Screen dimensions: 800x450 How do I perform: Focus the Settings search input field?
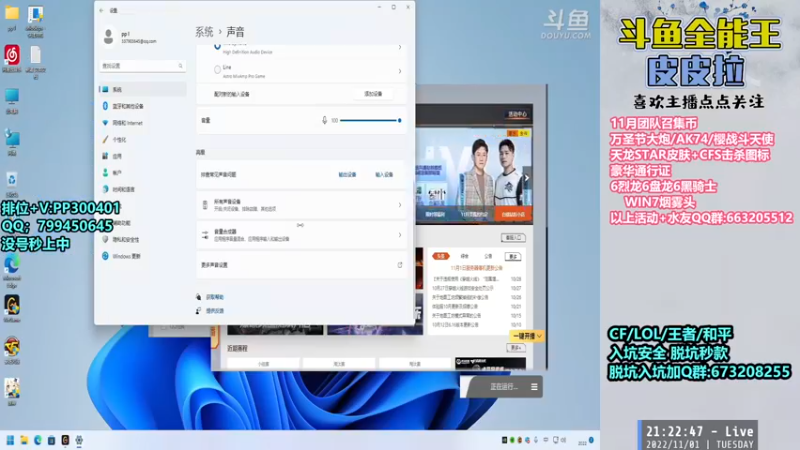[x=142, y=66]
